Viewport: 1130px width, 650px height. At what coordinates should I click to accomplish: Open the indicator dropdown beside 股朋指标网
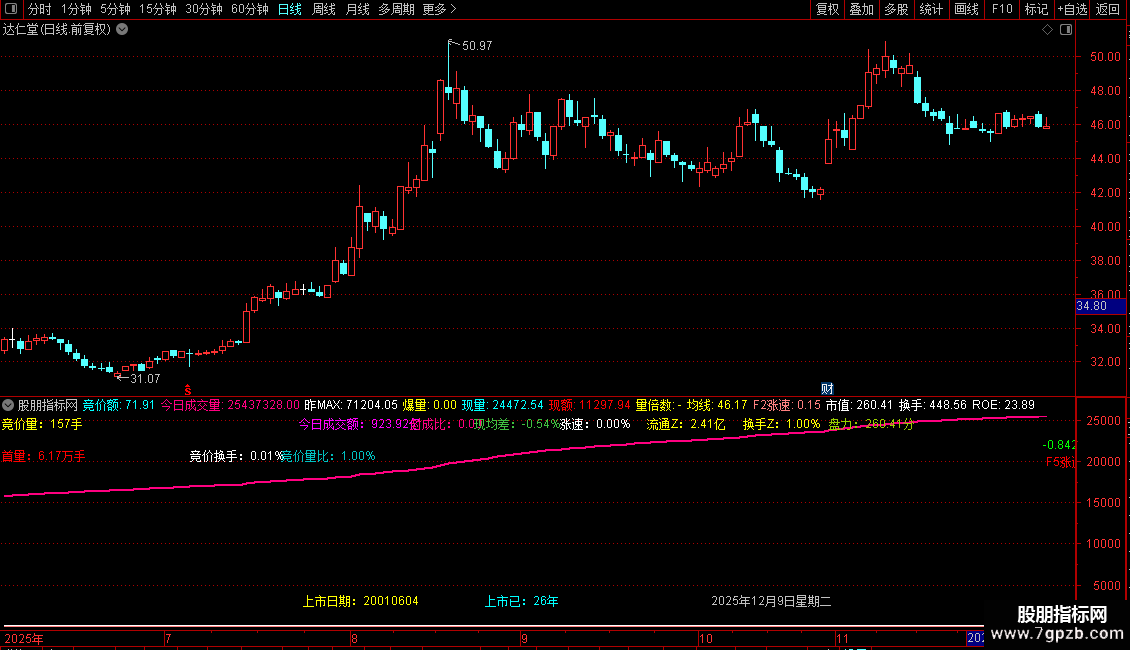(x=8, y=405)
